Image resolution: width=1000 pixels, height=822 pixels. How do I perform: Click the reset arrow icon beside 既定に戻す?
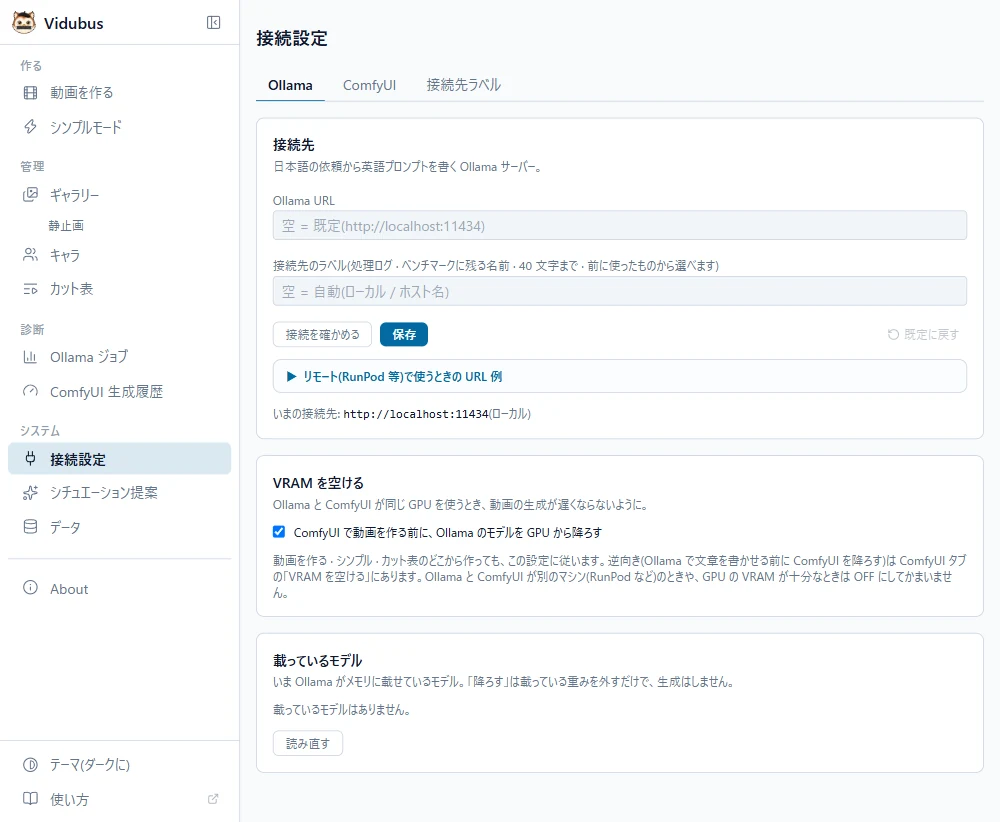(x=893, y=334)
